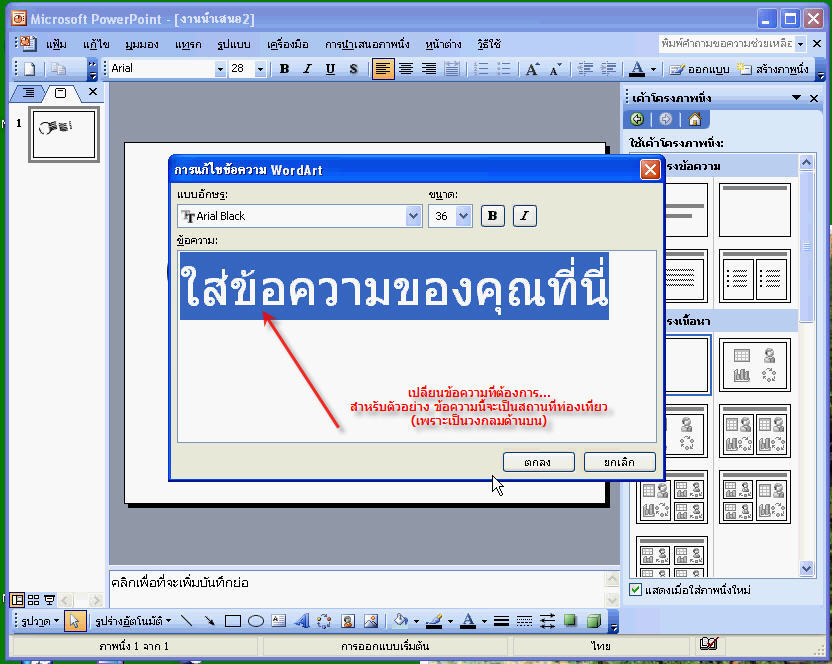Image resolution: width=832 pixels, height=664 pixels.
Task: Increase the font size
Action: click(532, 69)
